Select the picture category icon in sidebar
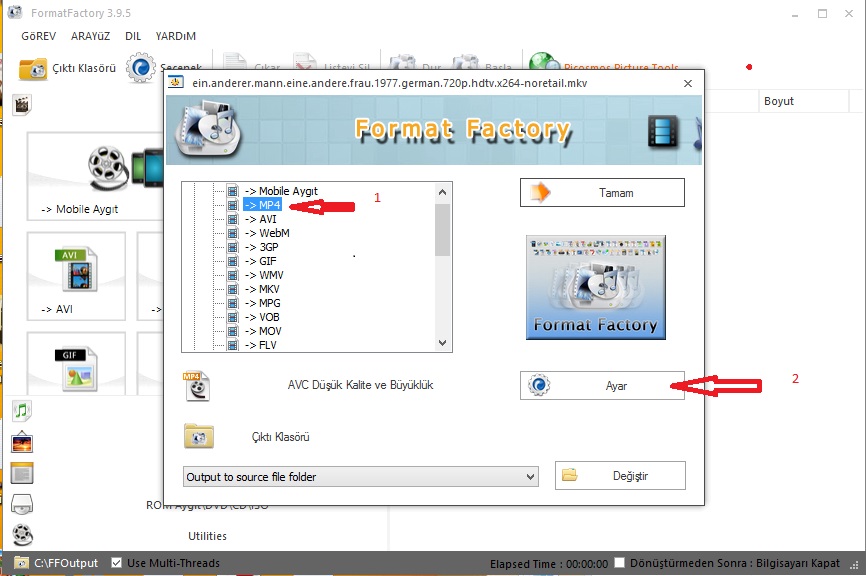This screenshot has width=866, height=576. pos(22,442)
